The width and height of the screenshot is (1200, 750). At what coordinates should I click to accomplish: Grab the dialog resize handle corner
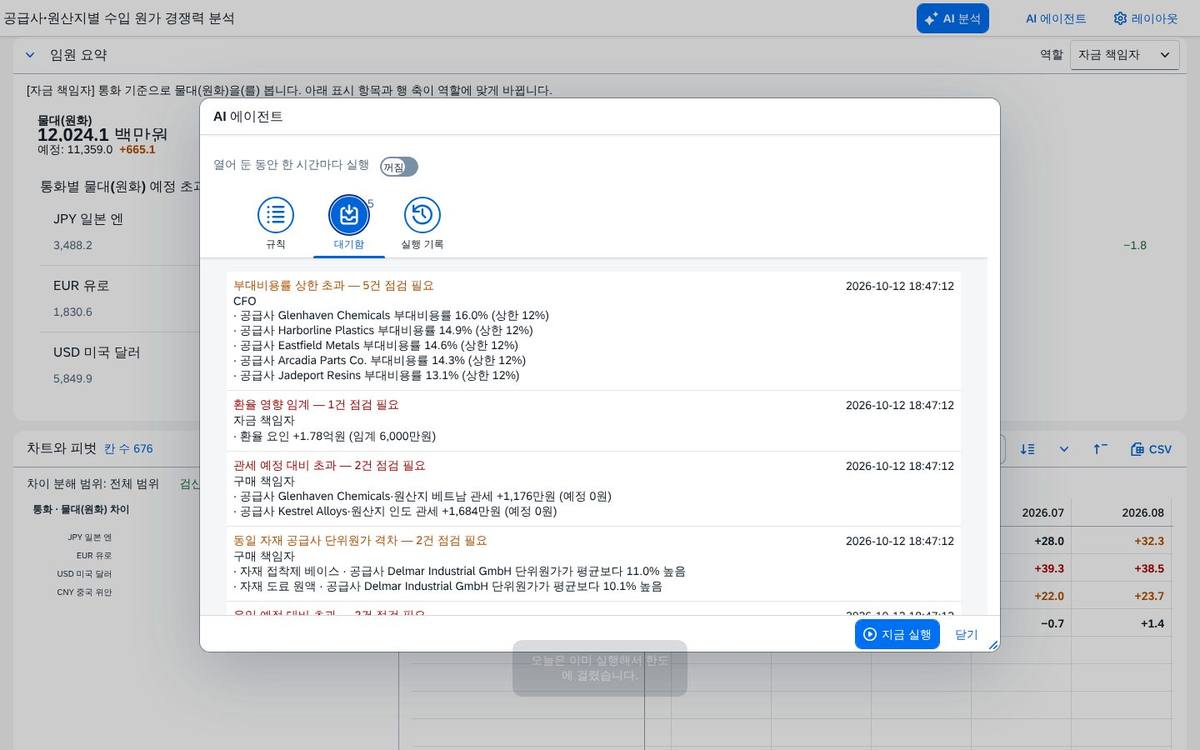click(x=993, y=645)
